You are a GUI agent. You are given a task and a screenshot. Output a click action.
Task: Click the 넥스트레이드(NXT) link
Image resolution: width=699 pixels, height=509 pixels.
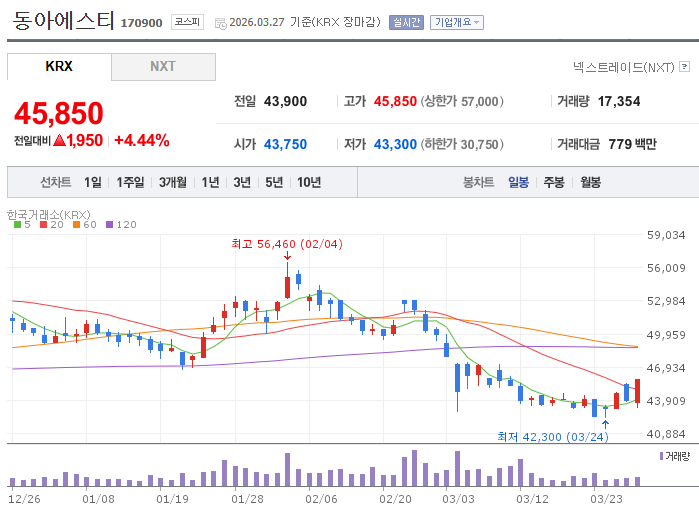click(x=624, y=67)
